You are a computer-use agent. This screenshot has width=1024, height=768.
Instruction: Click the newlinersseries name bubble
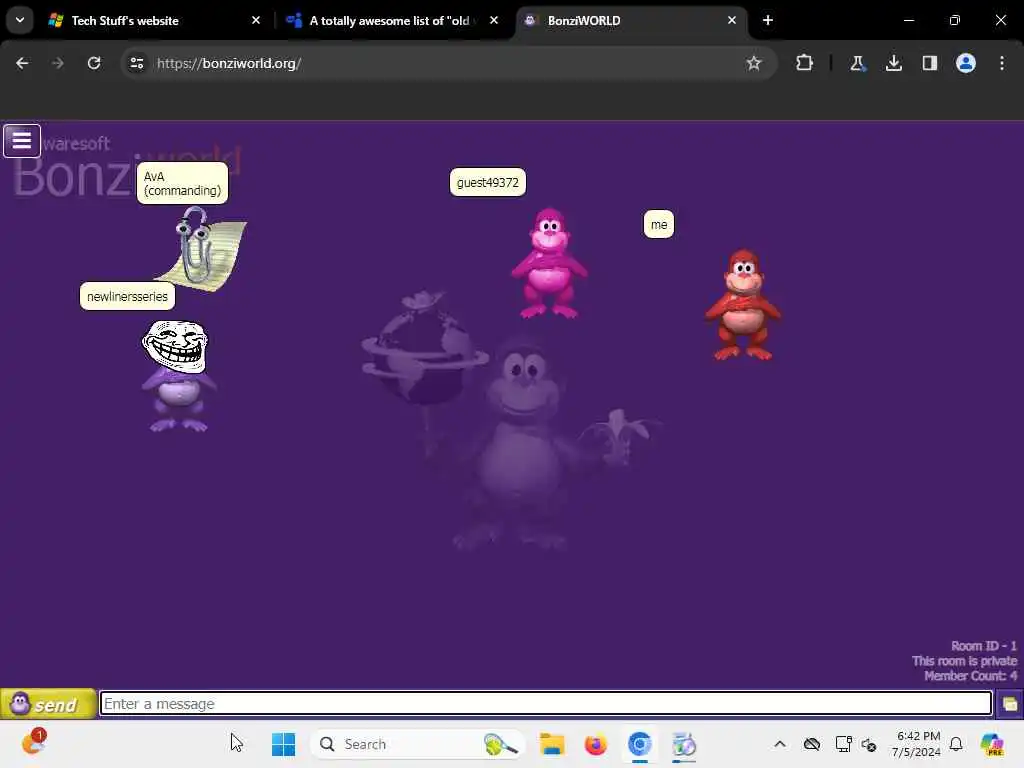click(x=127, y=296)
